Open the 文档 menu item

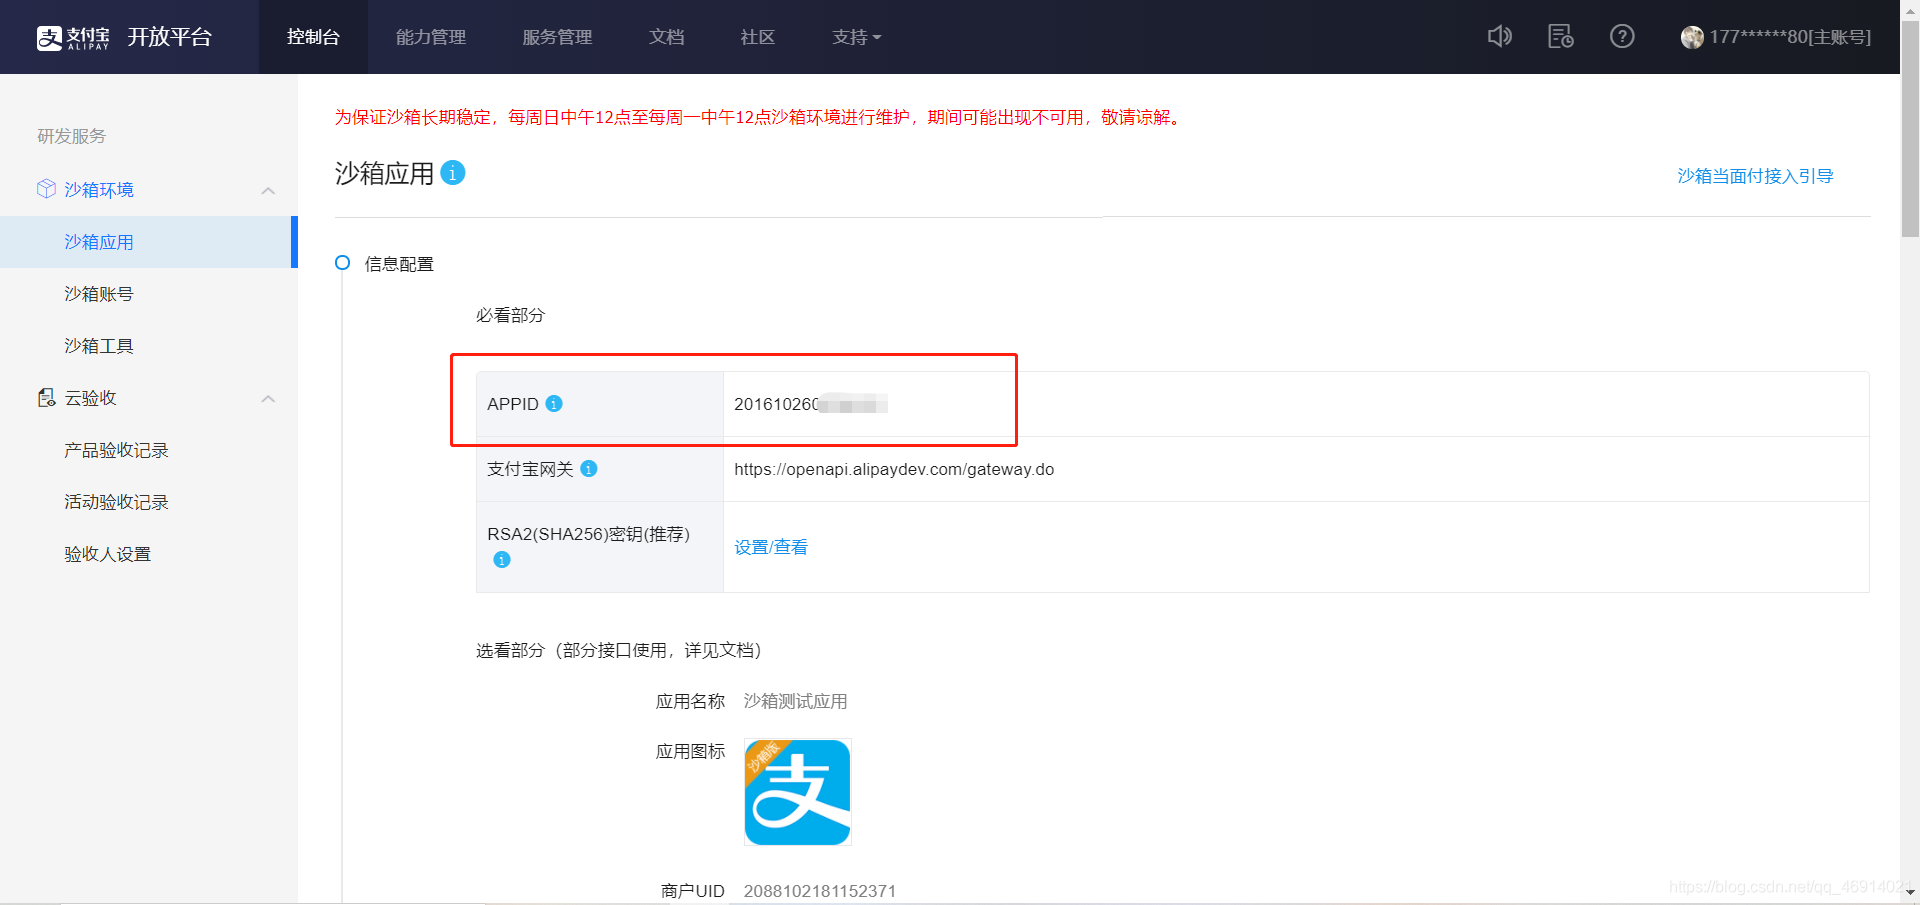(x=667, y=37)
